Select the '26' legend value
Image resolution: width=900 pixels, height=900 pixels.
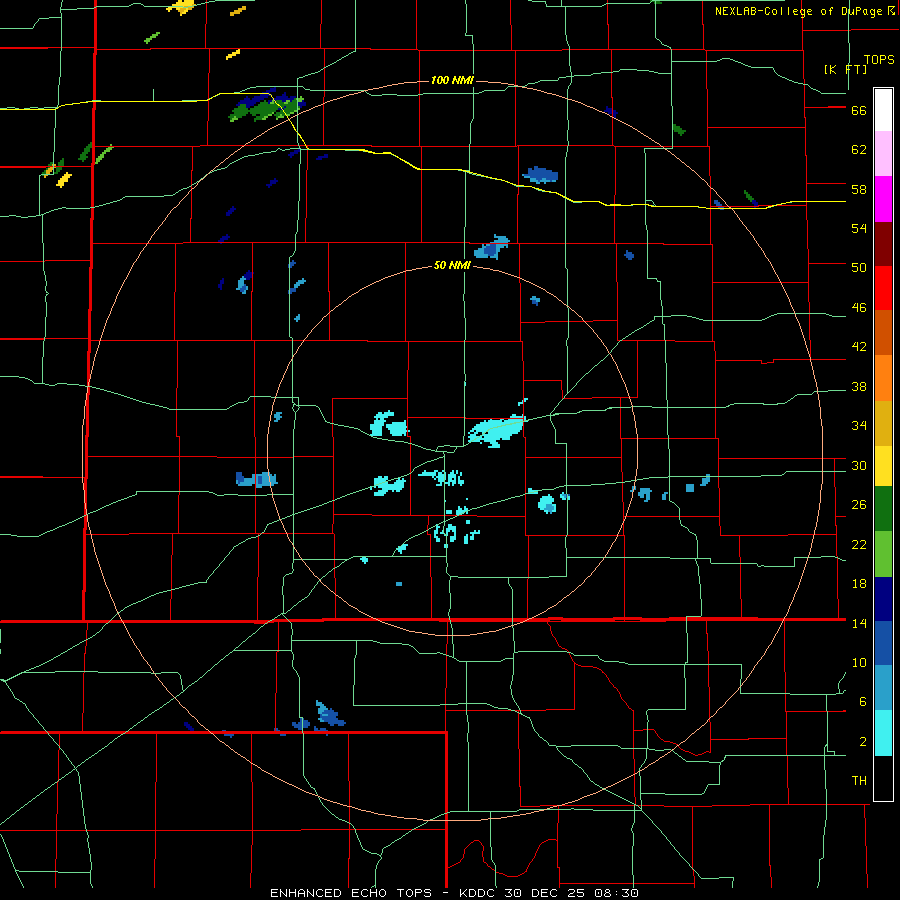click(x=859, y=505)
